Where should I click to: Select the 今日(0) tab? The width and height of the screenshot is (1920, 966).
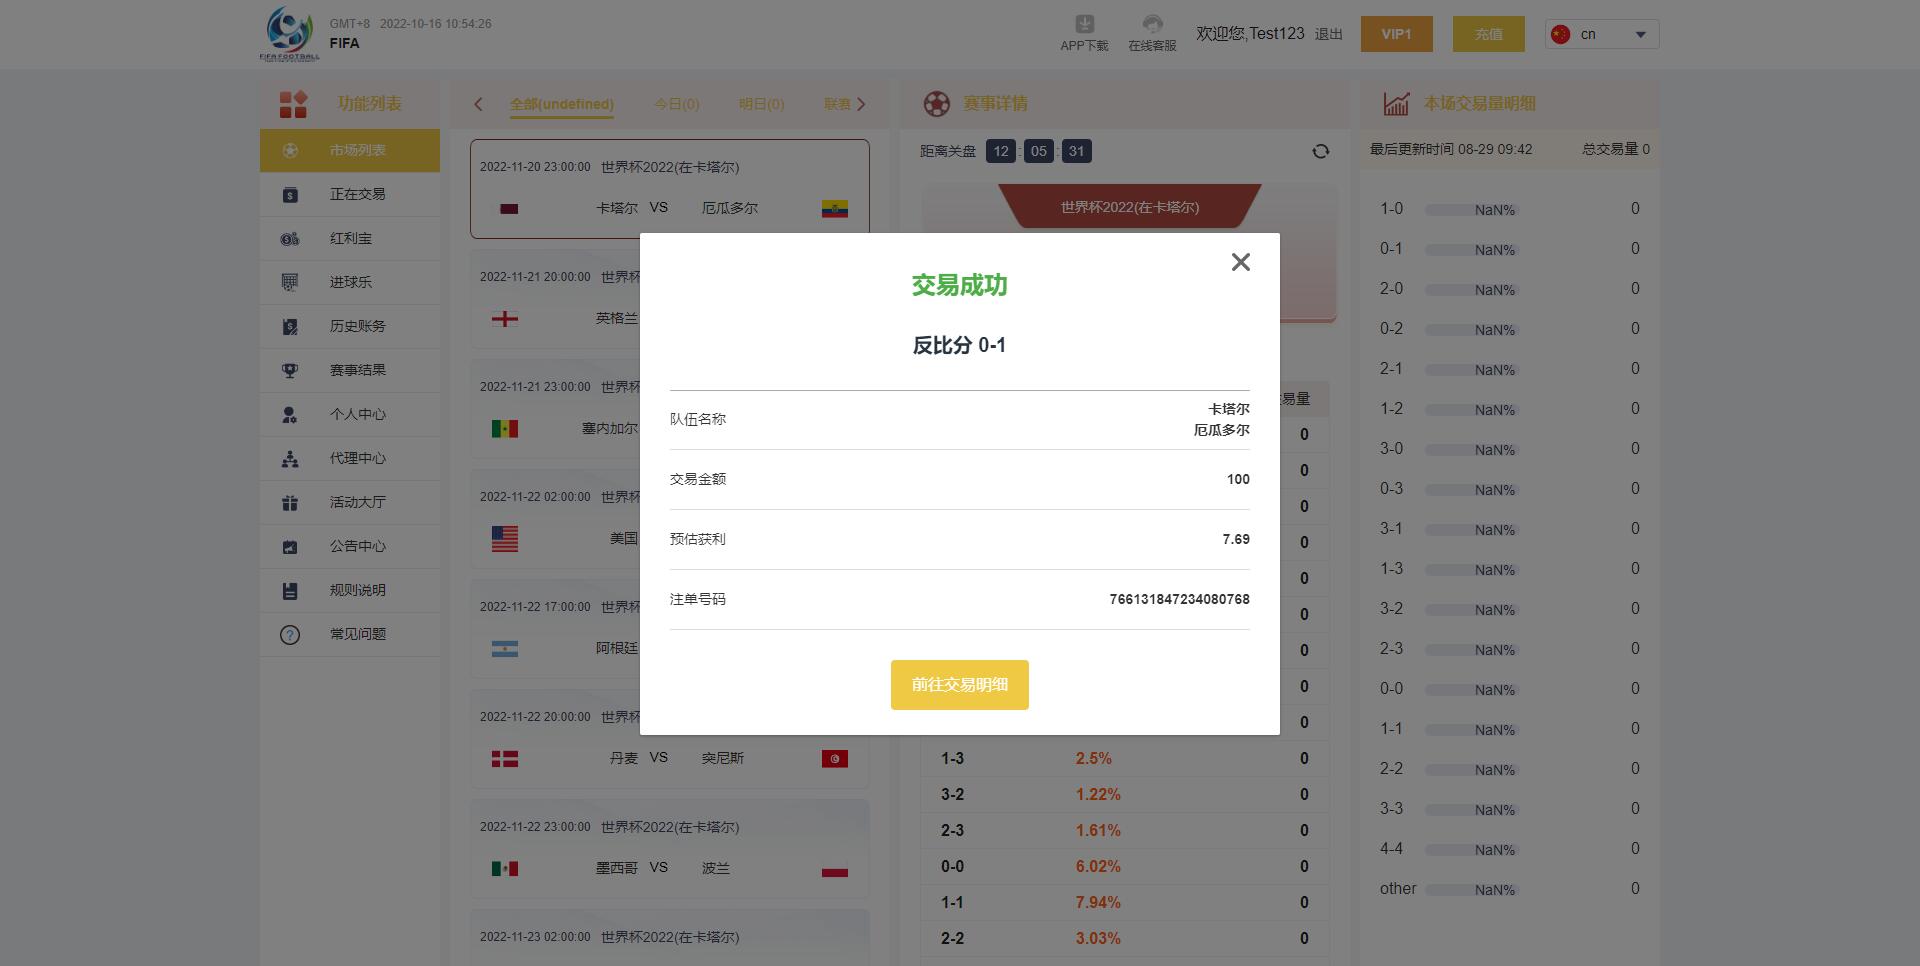tap(676, 104)
